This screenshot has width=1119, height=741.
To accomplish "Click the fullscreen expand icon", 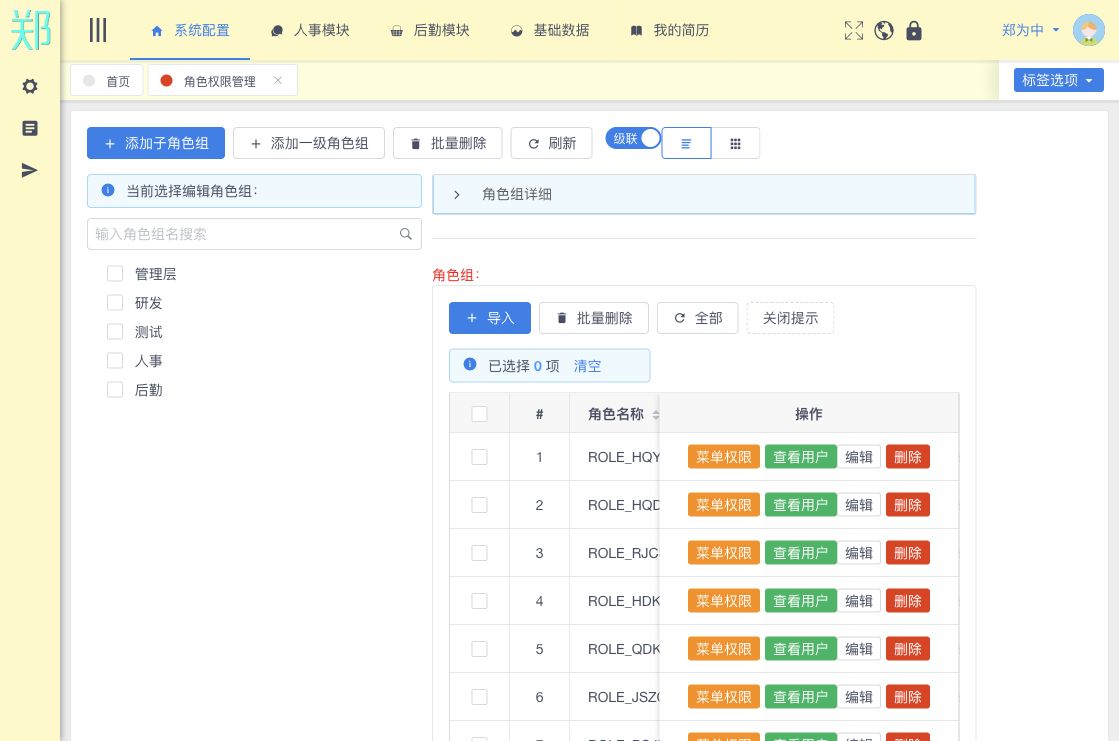I will click(854, 31).
